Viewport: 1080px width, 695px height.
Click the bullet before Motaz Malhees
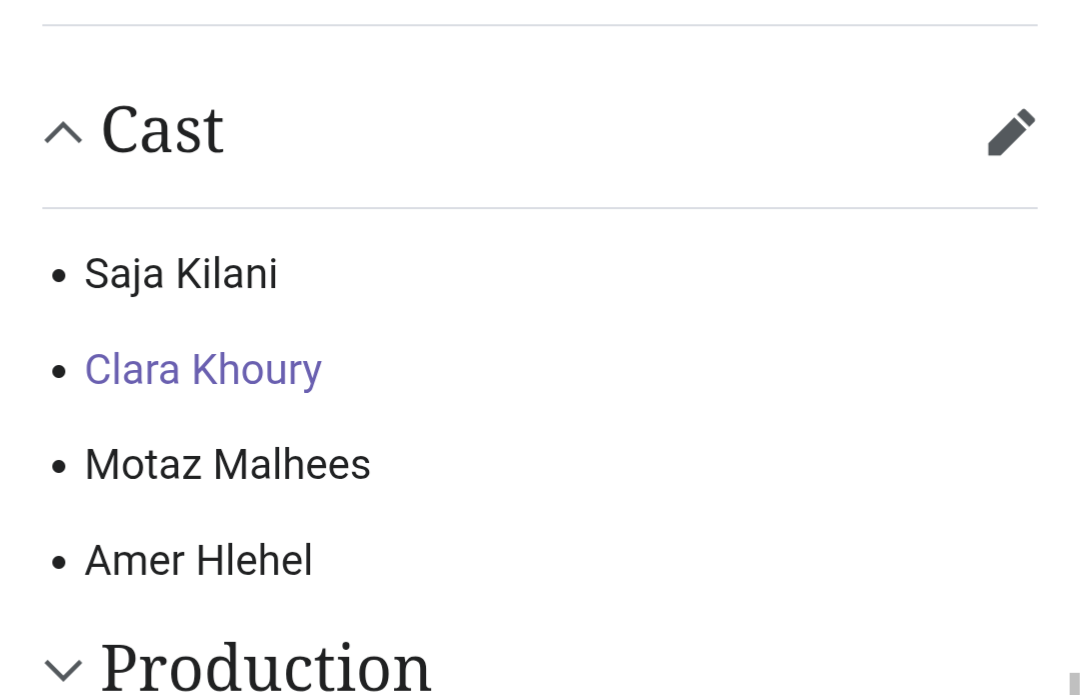point(59,467)
